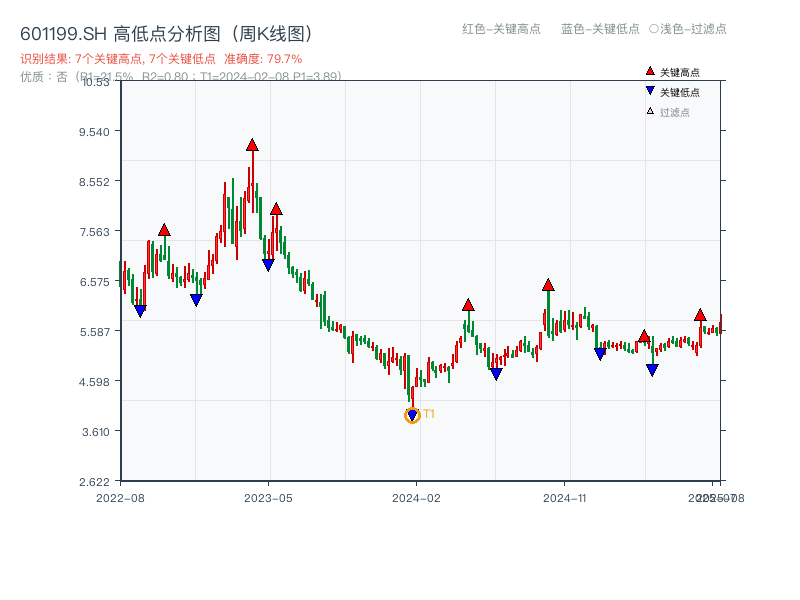The image size is (800, 600).
Task: Click the blue low-point triangle near 4.598 in 2024
Action: pyautogui.click(x=495, y=374)
